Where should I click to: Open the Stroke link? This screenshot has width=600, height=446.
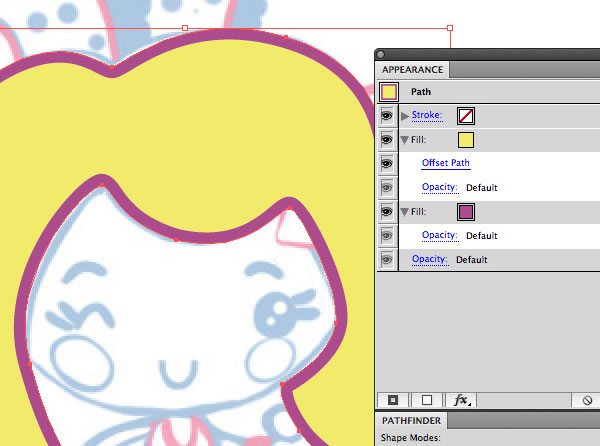[x=427, y=115]
